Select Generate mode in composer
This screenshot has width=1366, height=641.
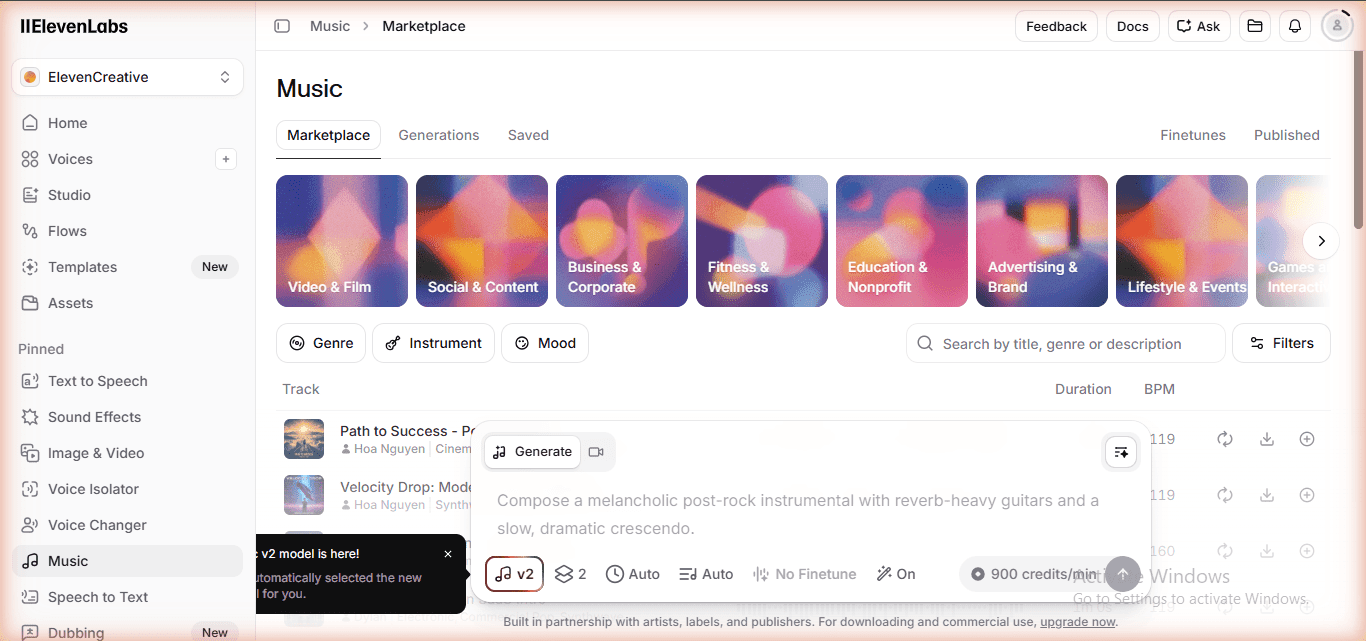532,452
